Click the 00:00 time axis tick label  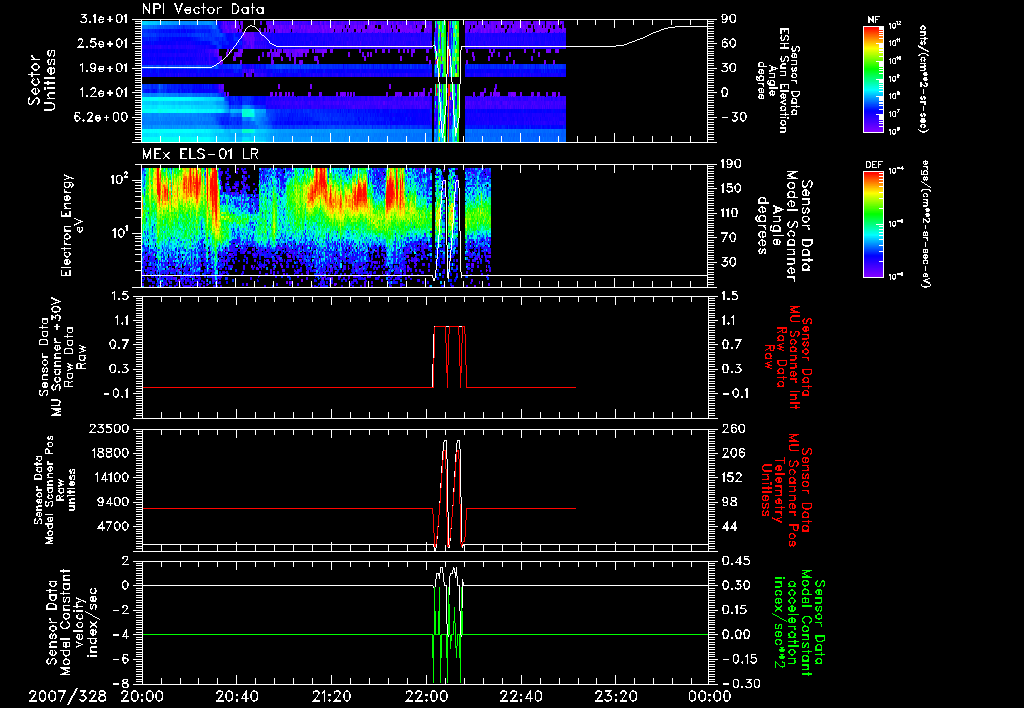pyautogui.click(x=710, y=696)
